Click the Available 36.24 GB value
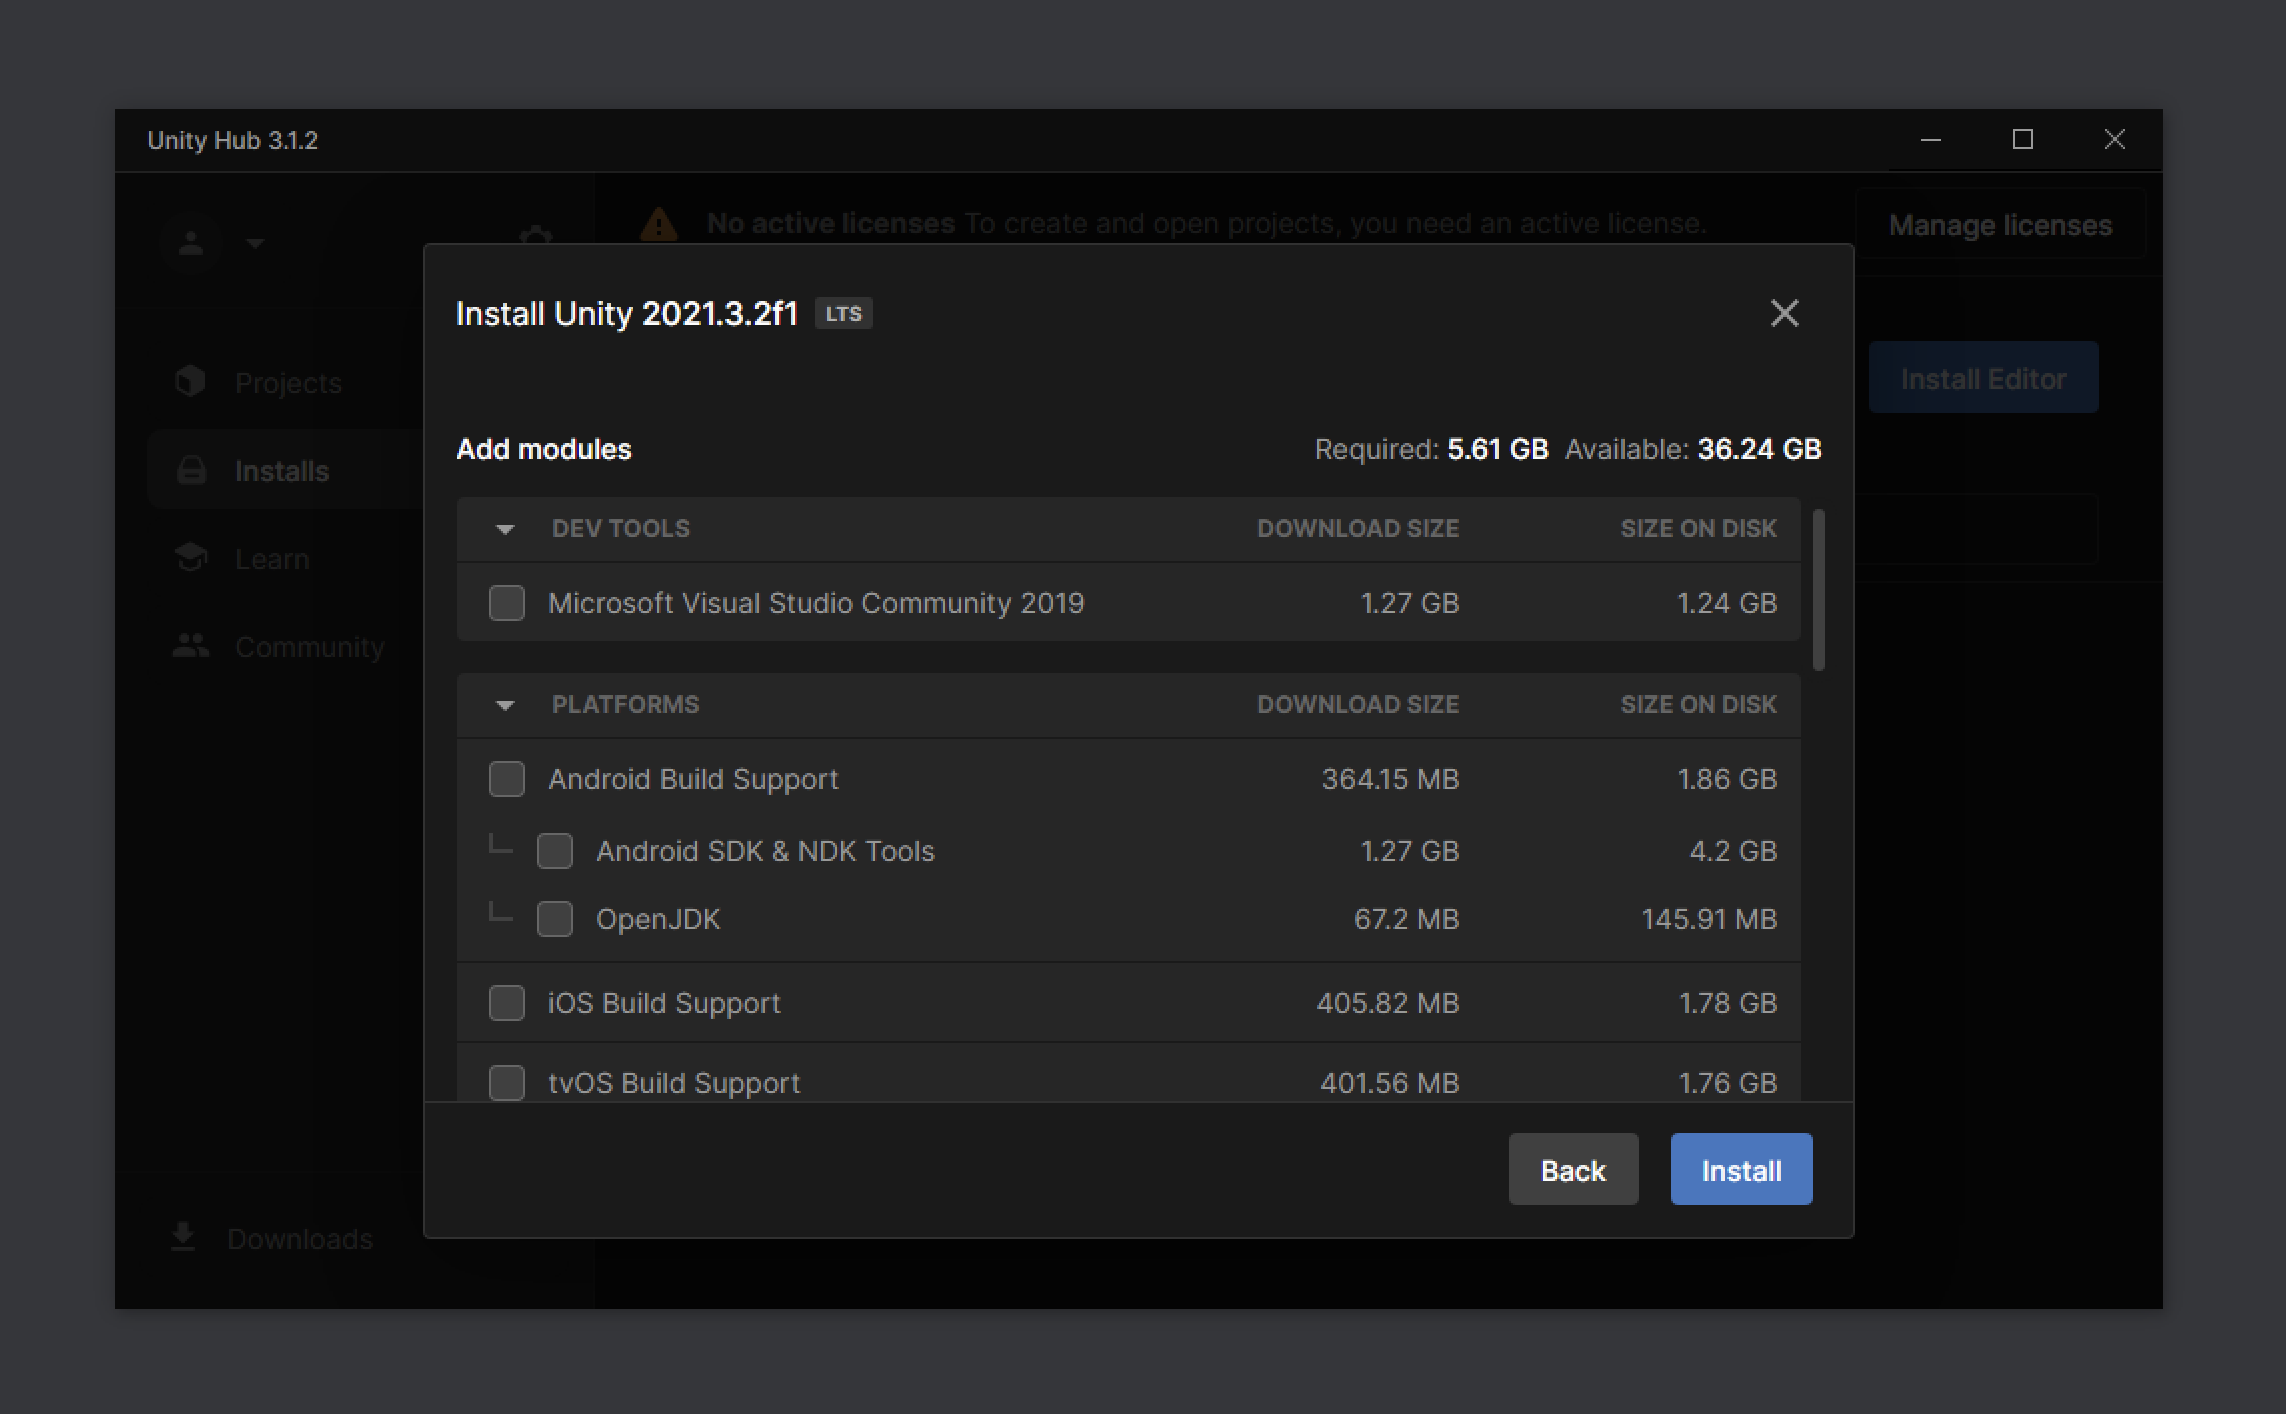This screenshot has height=1414, width=2286. pyautogui.click(x=1759, y=450)
